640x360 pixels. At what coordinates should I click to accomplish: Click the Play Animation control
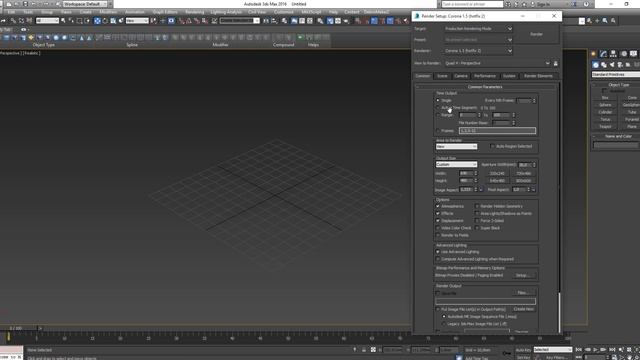click(596, 350)
